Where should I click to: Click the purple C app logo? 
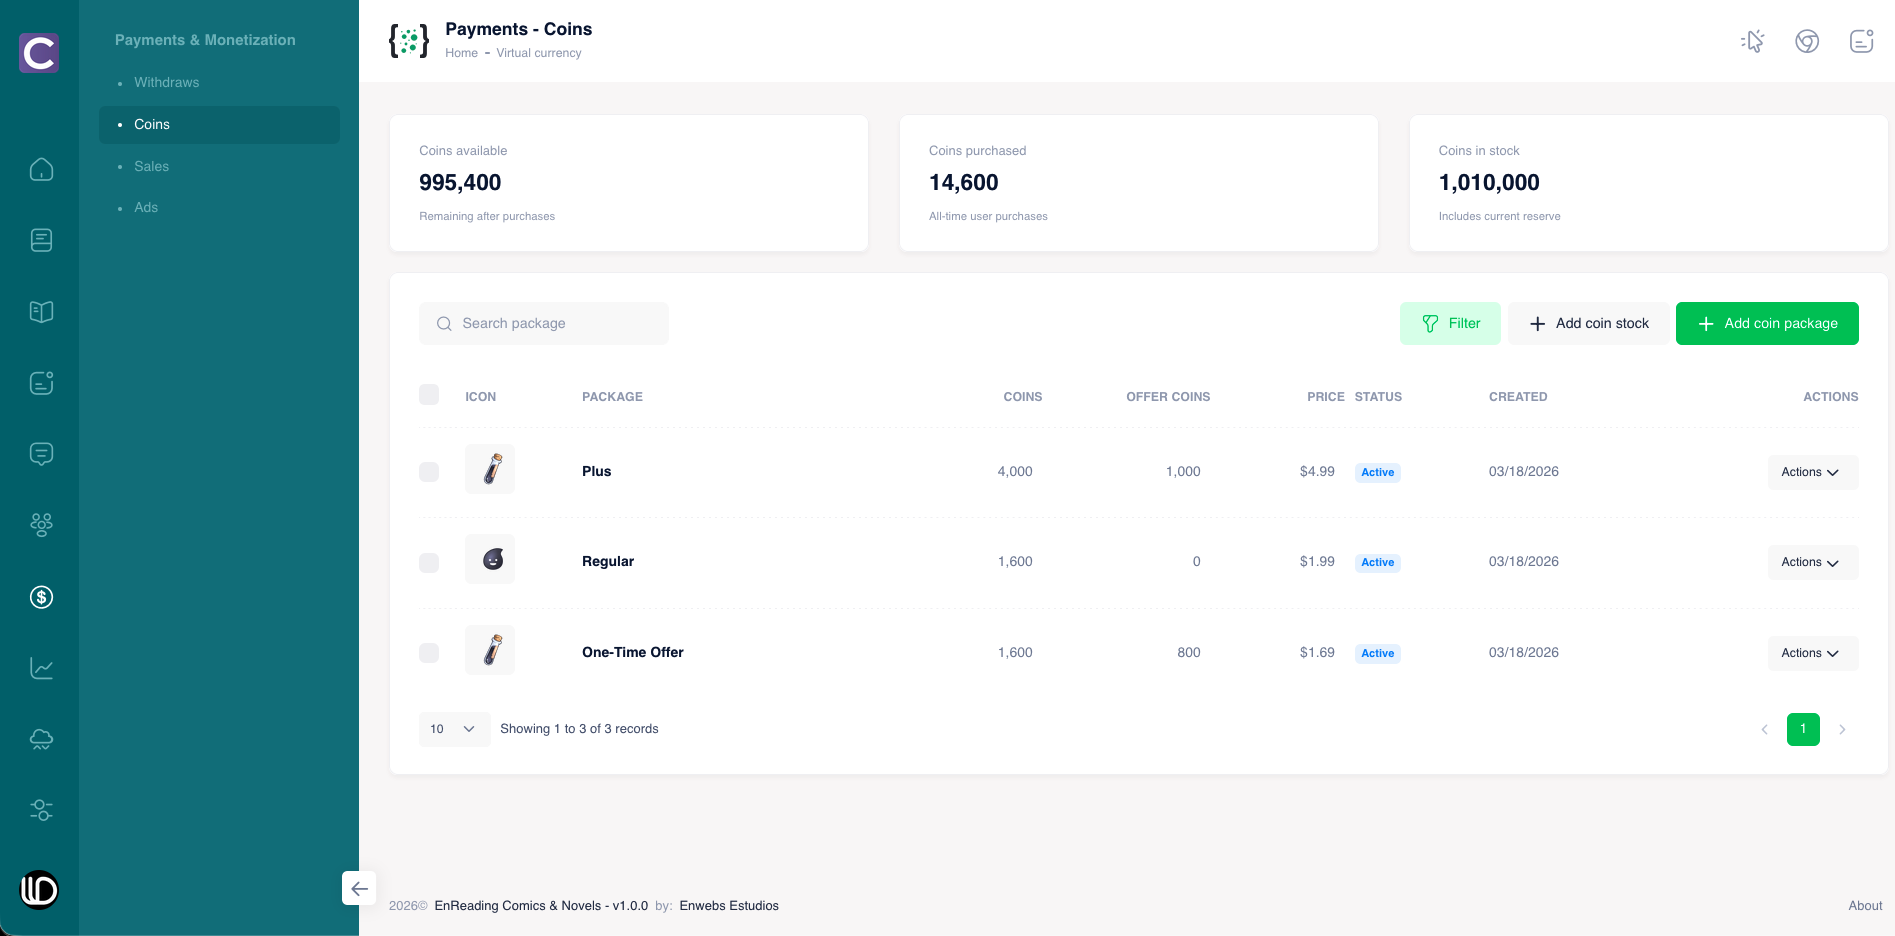(x=39, y=53)
